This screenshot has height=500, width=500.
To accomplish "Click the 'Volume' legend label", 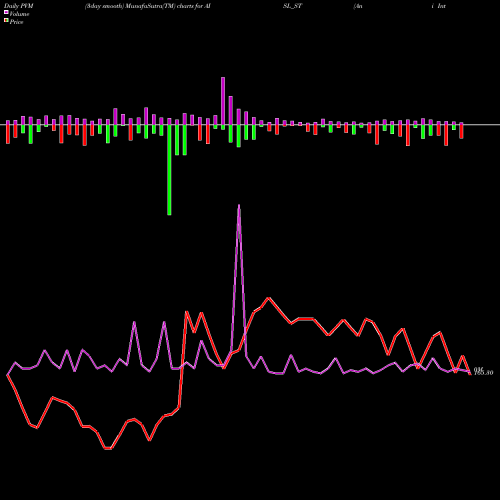I will (19, 14).
